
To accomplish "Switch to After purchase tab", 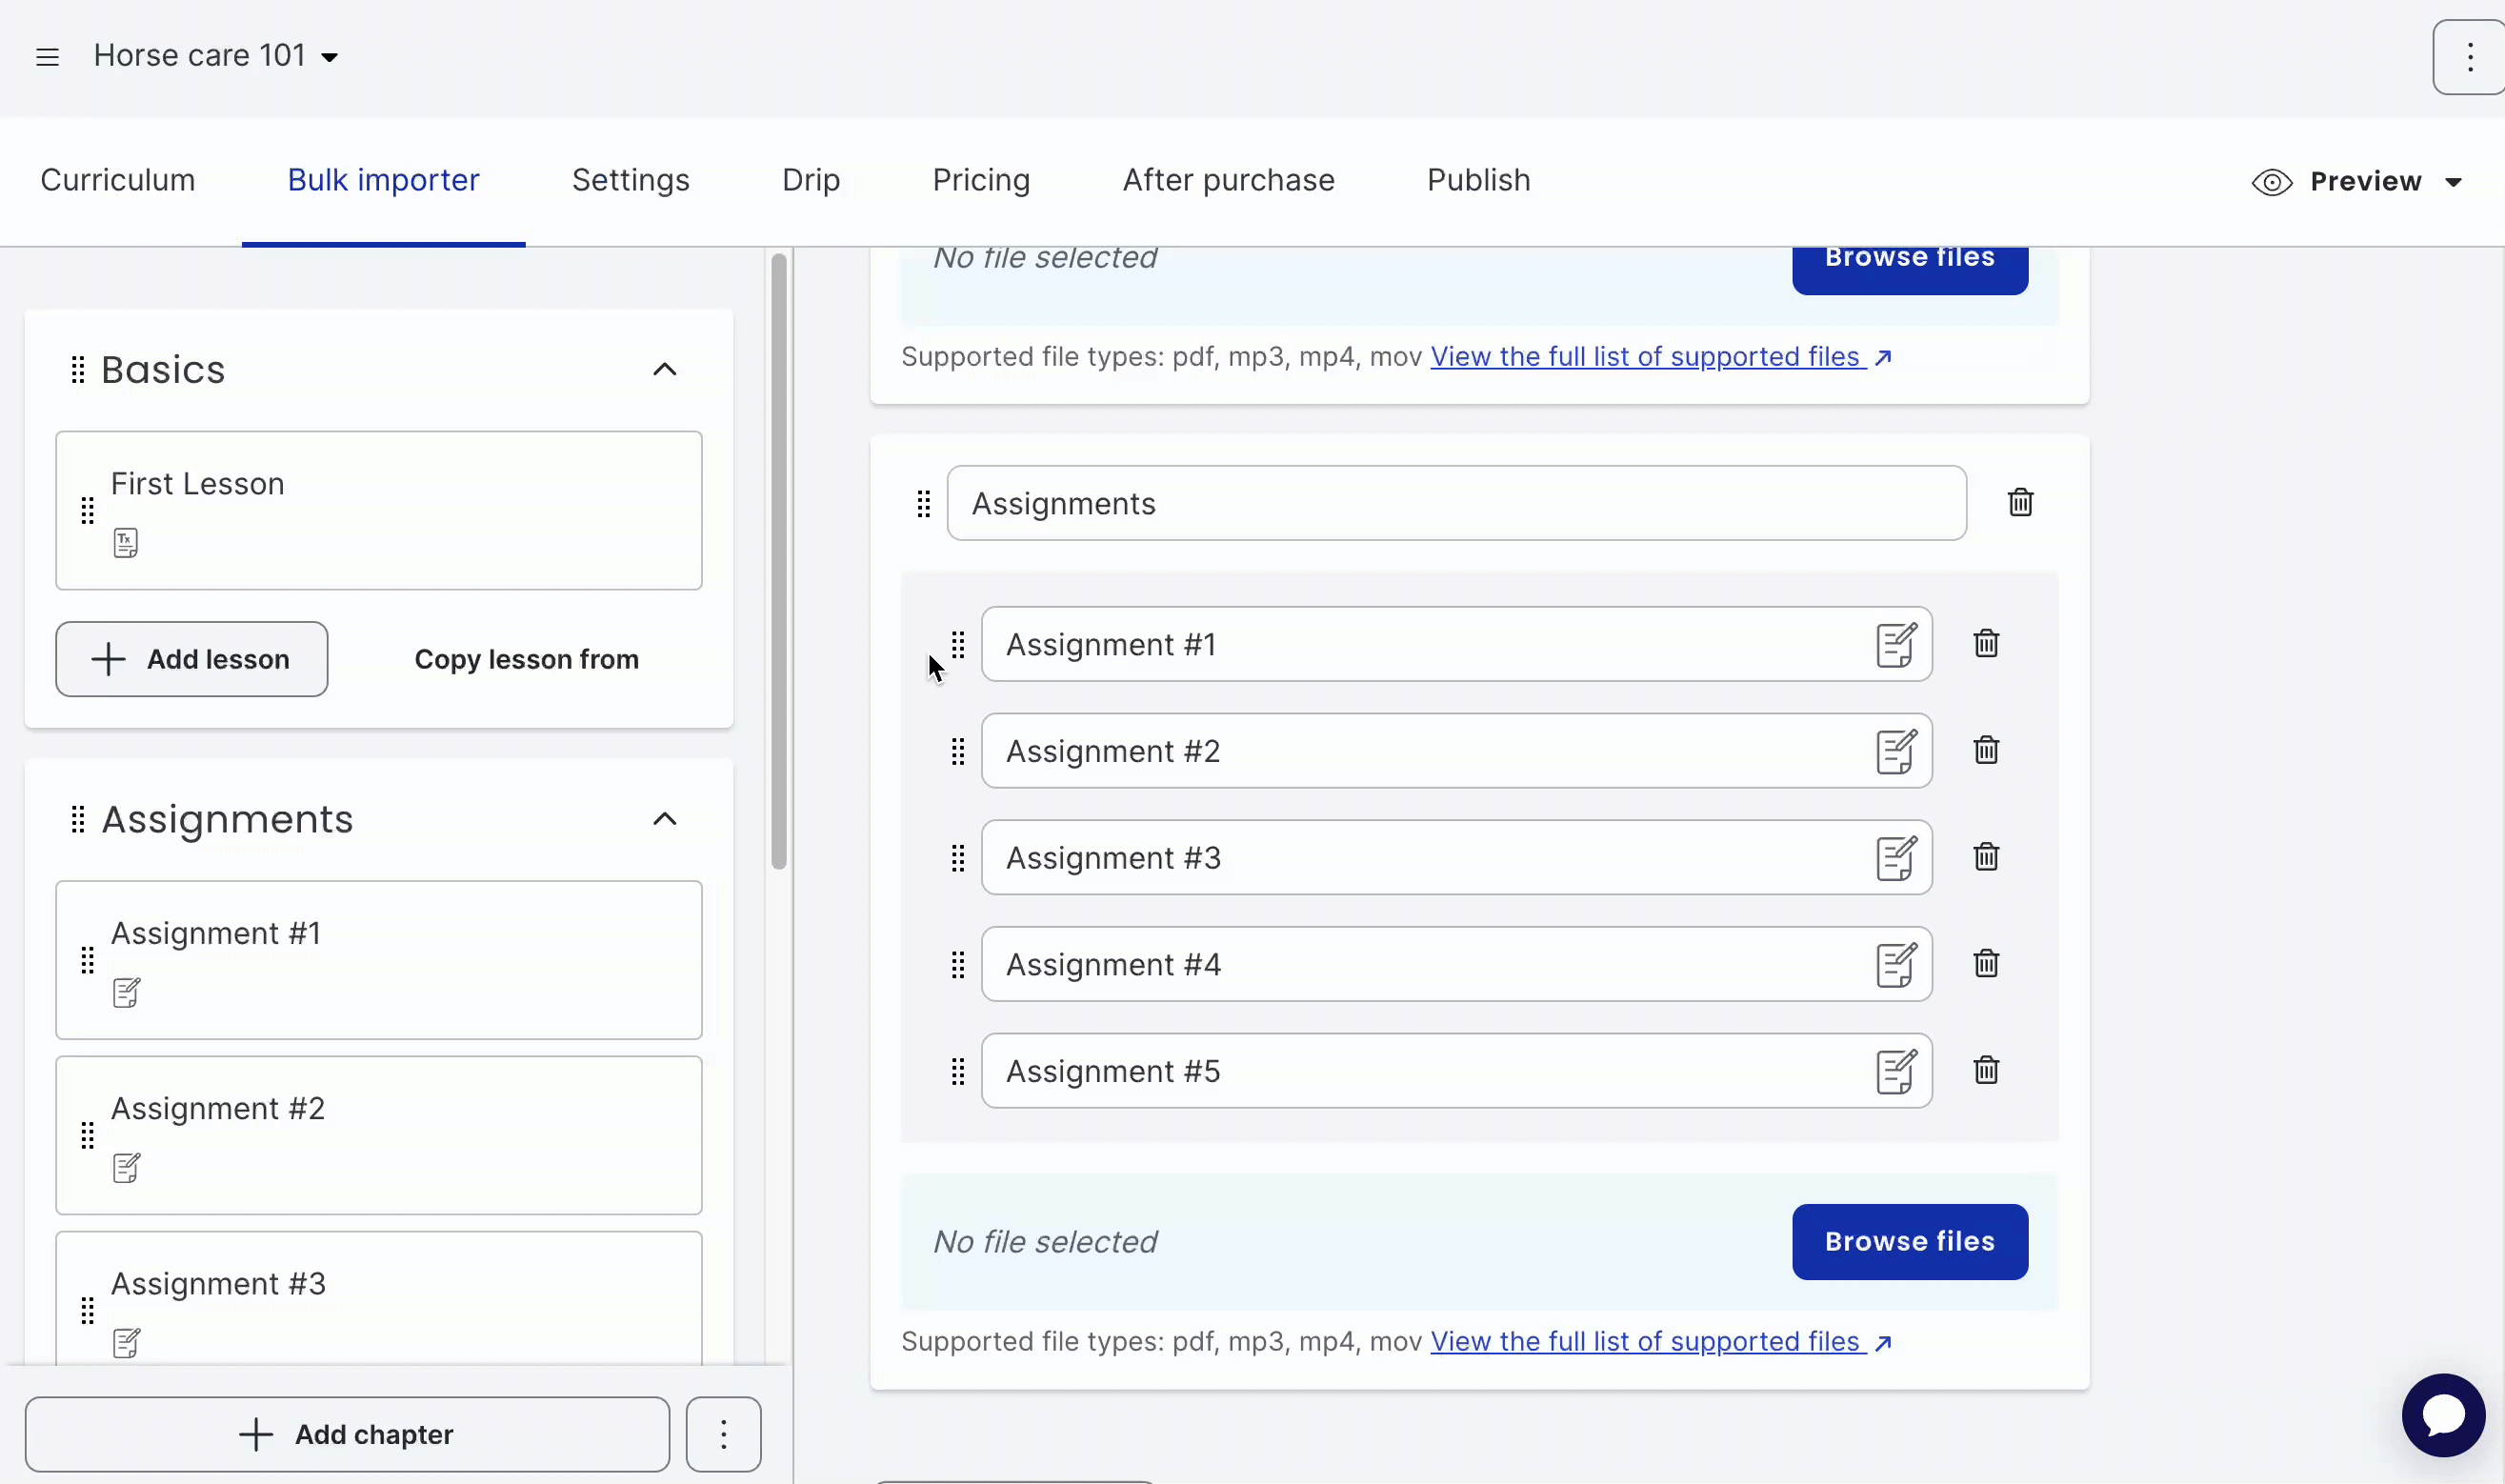I will point(1228,180).
